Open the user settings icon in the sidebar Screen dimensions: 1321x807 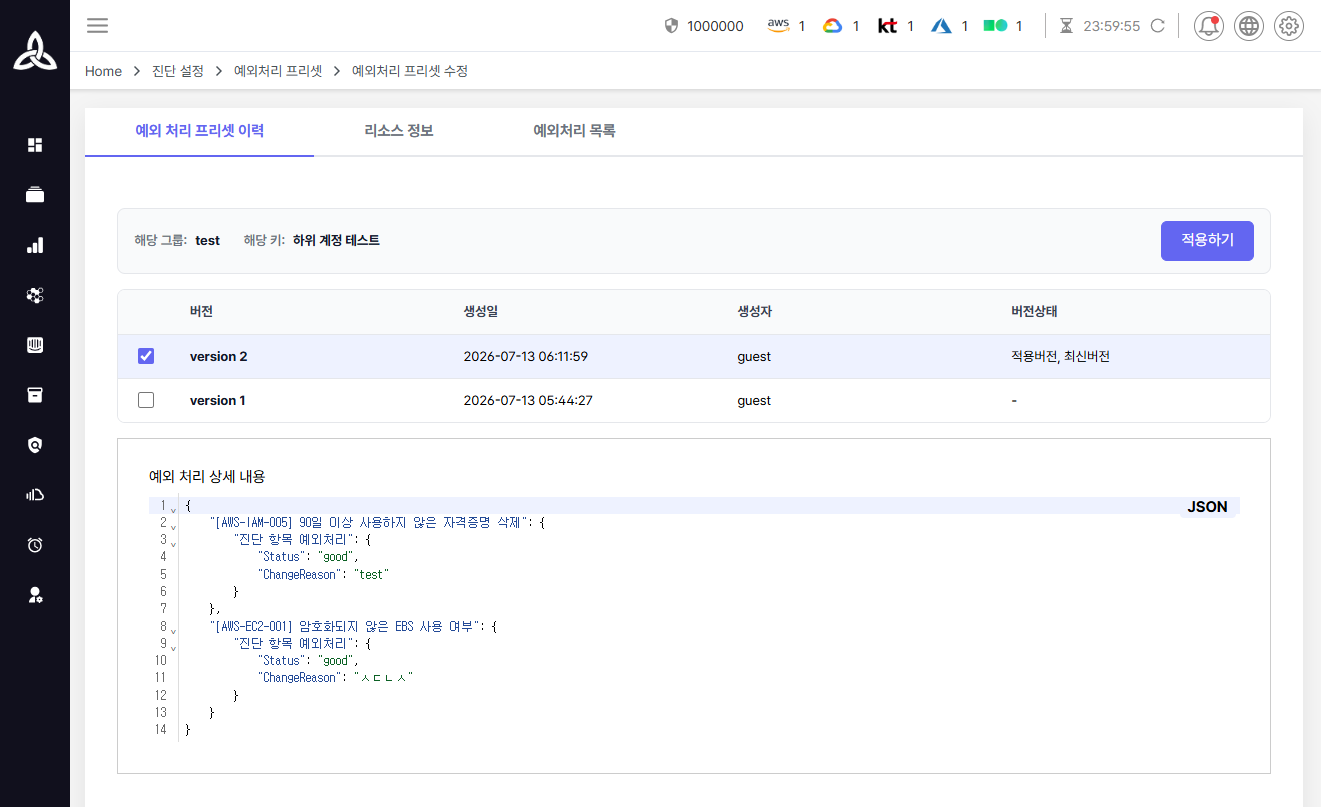(x=35, y=595)
